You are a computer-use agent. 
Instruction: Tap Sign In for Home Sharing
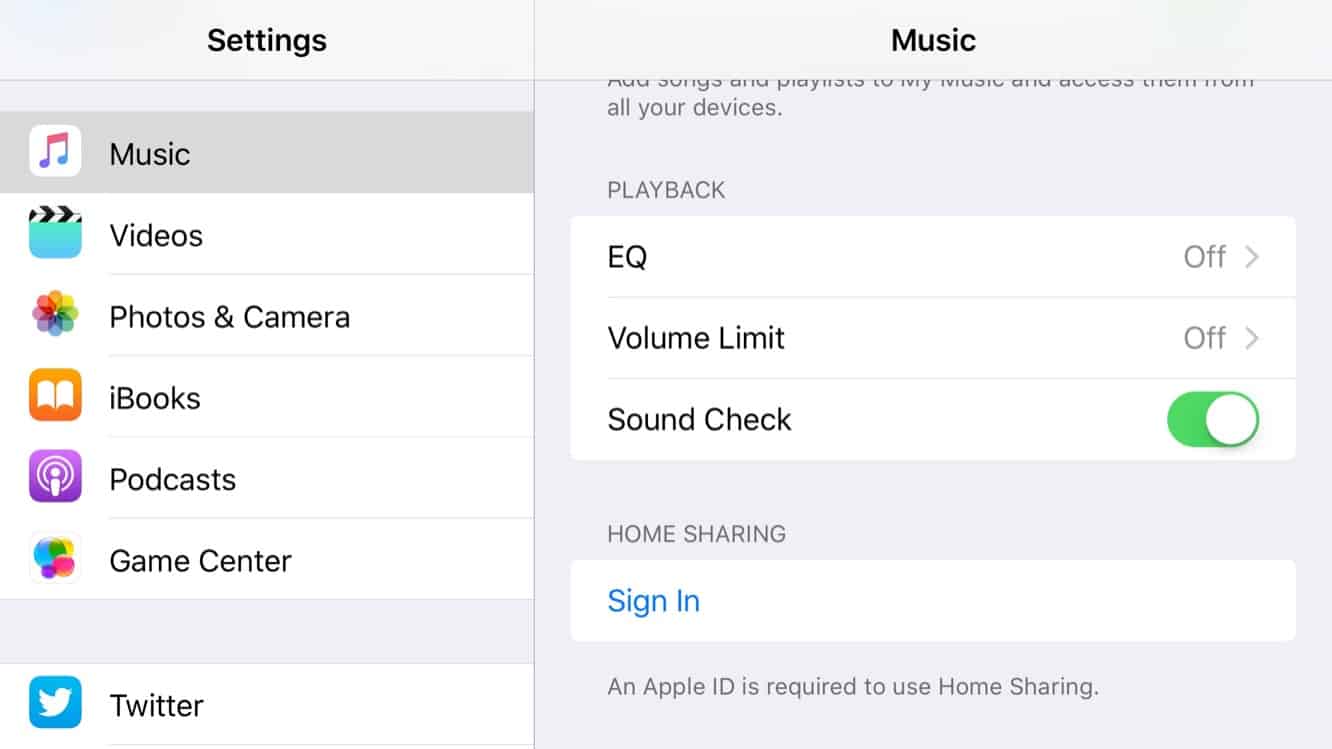[653, 601]
